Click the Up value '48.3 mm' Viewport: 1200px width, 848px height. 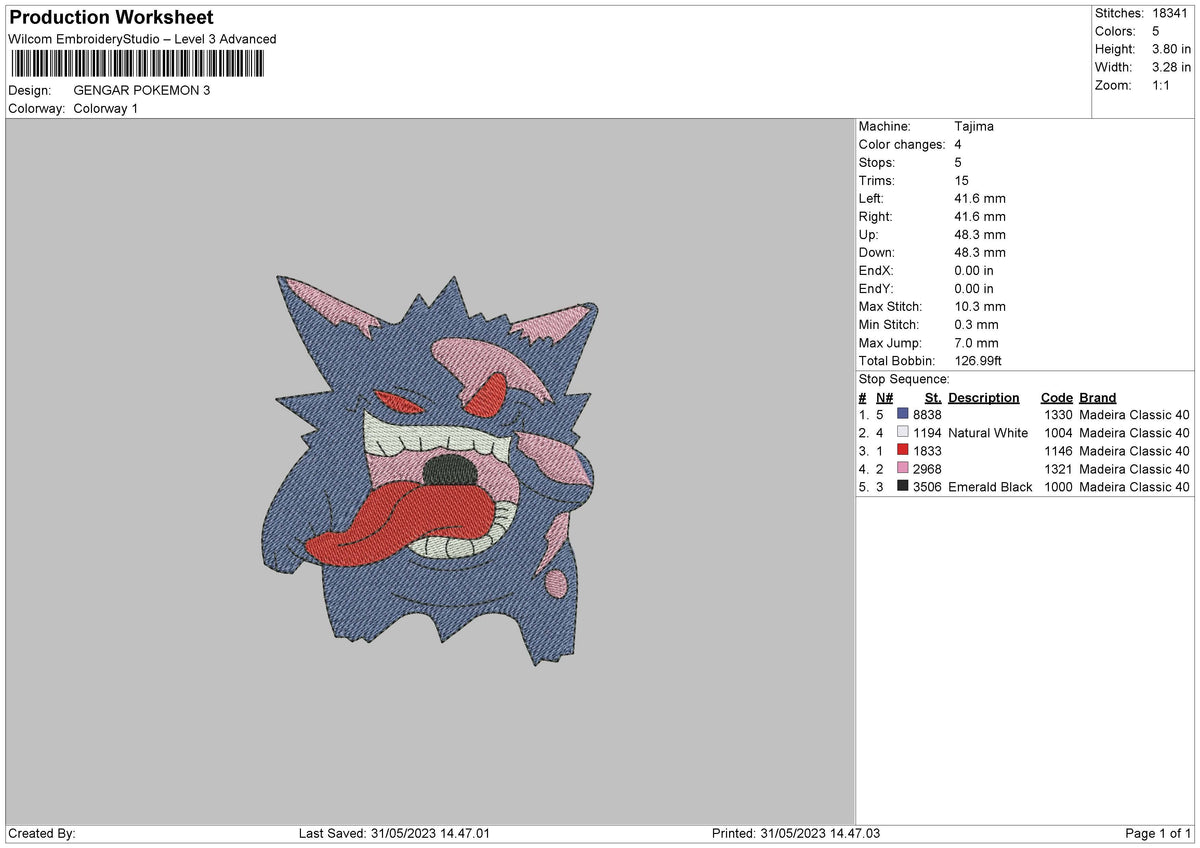(980, 234)
